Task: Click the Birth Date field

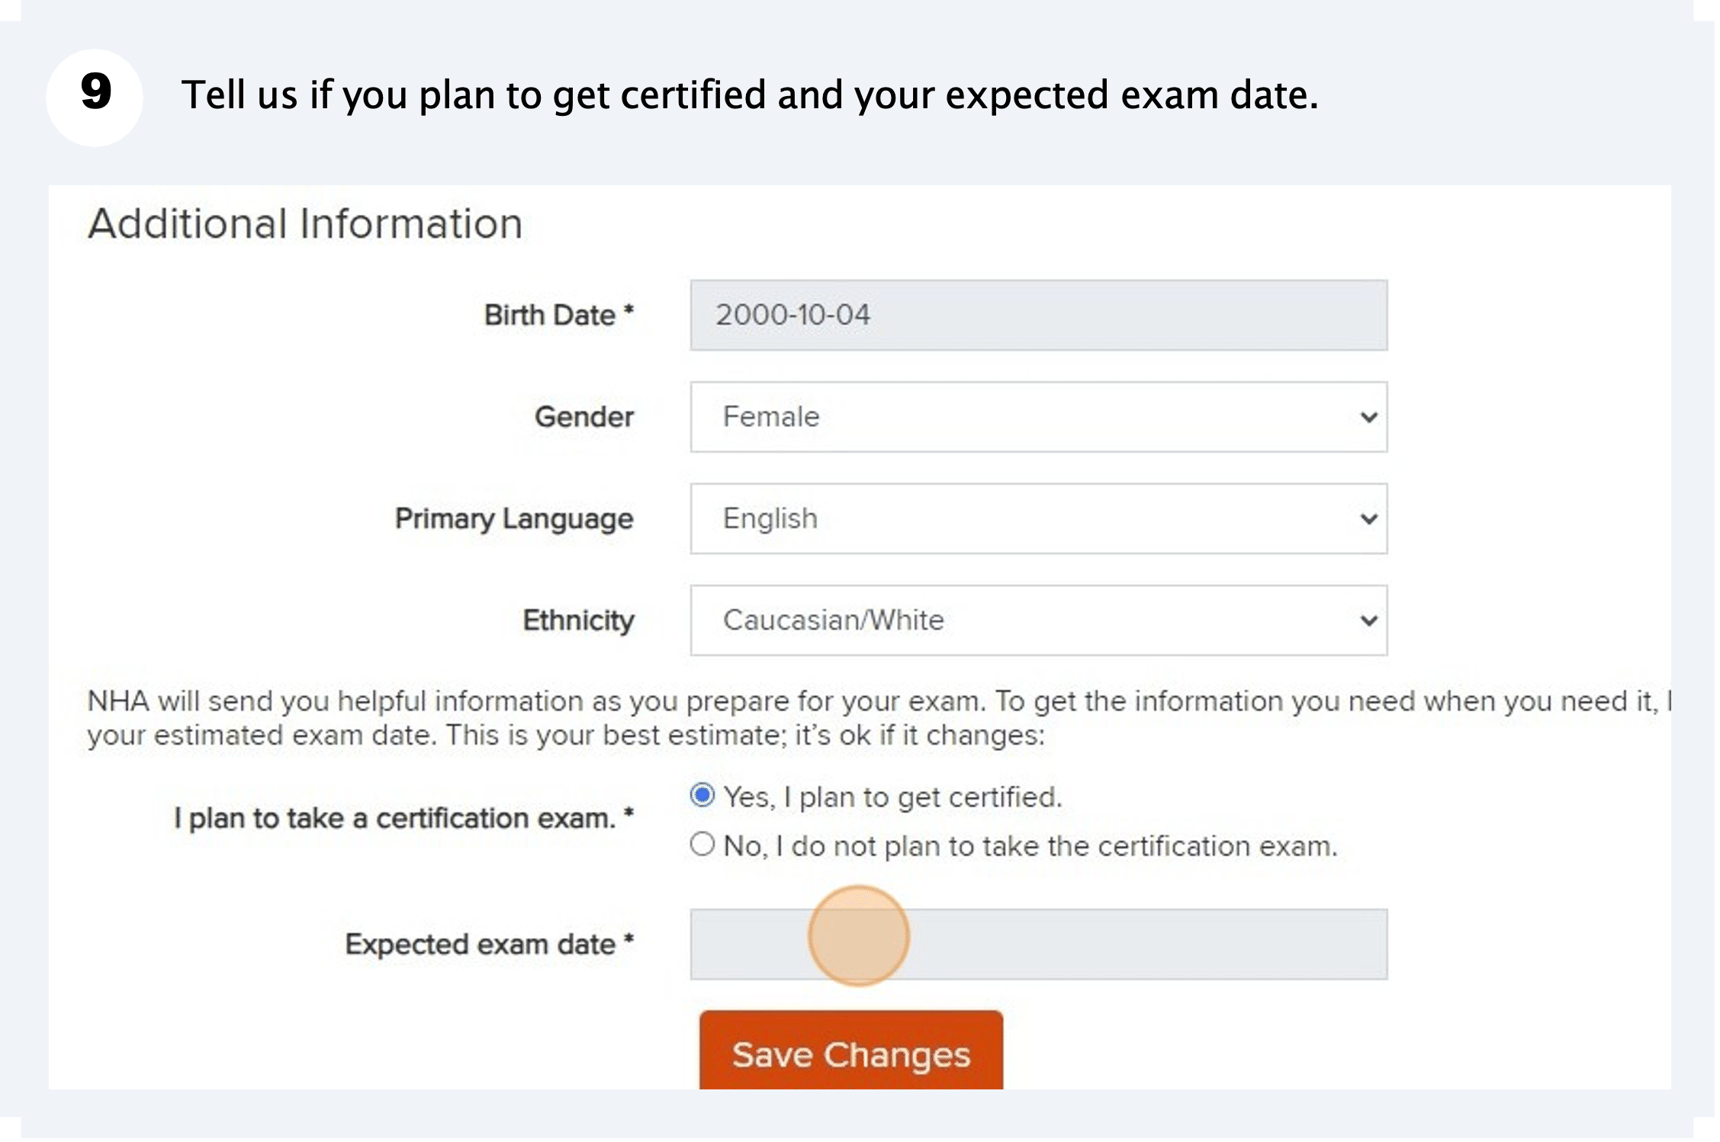Action: (x=1038, y=315)
